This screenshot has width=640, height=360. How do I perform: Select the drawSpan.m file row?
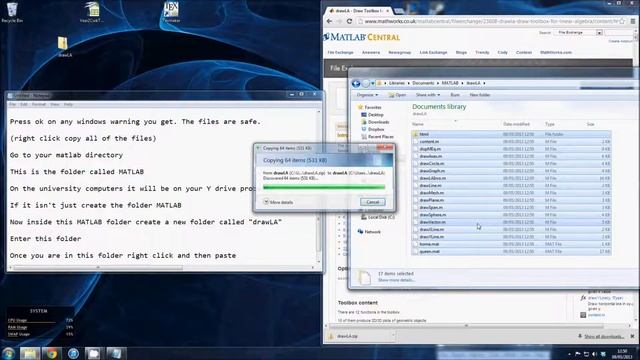(x=511, y=208)
